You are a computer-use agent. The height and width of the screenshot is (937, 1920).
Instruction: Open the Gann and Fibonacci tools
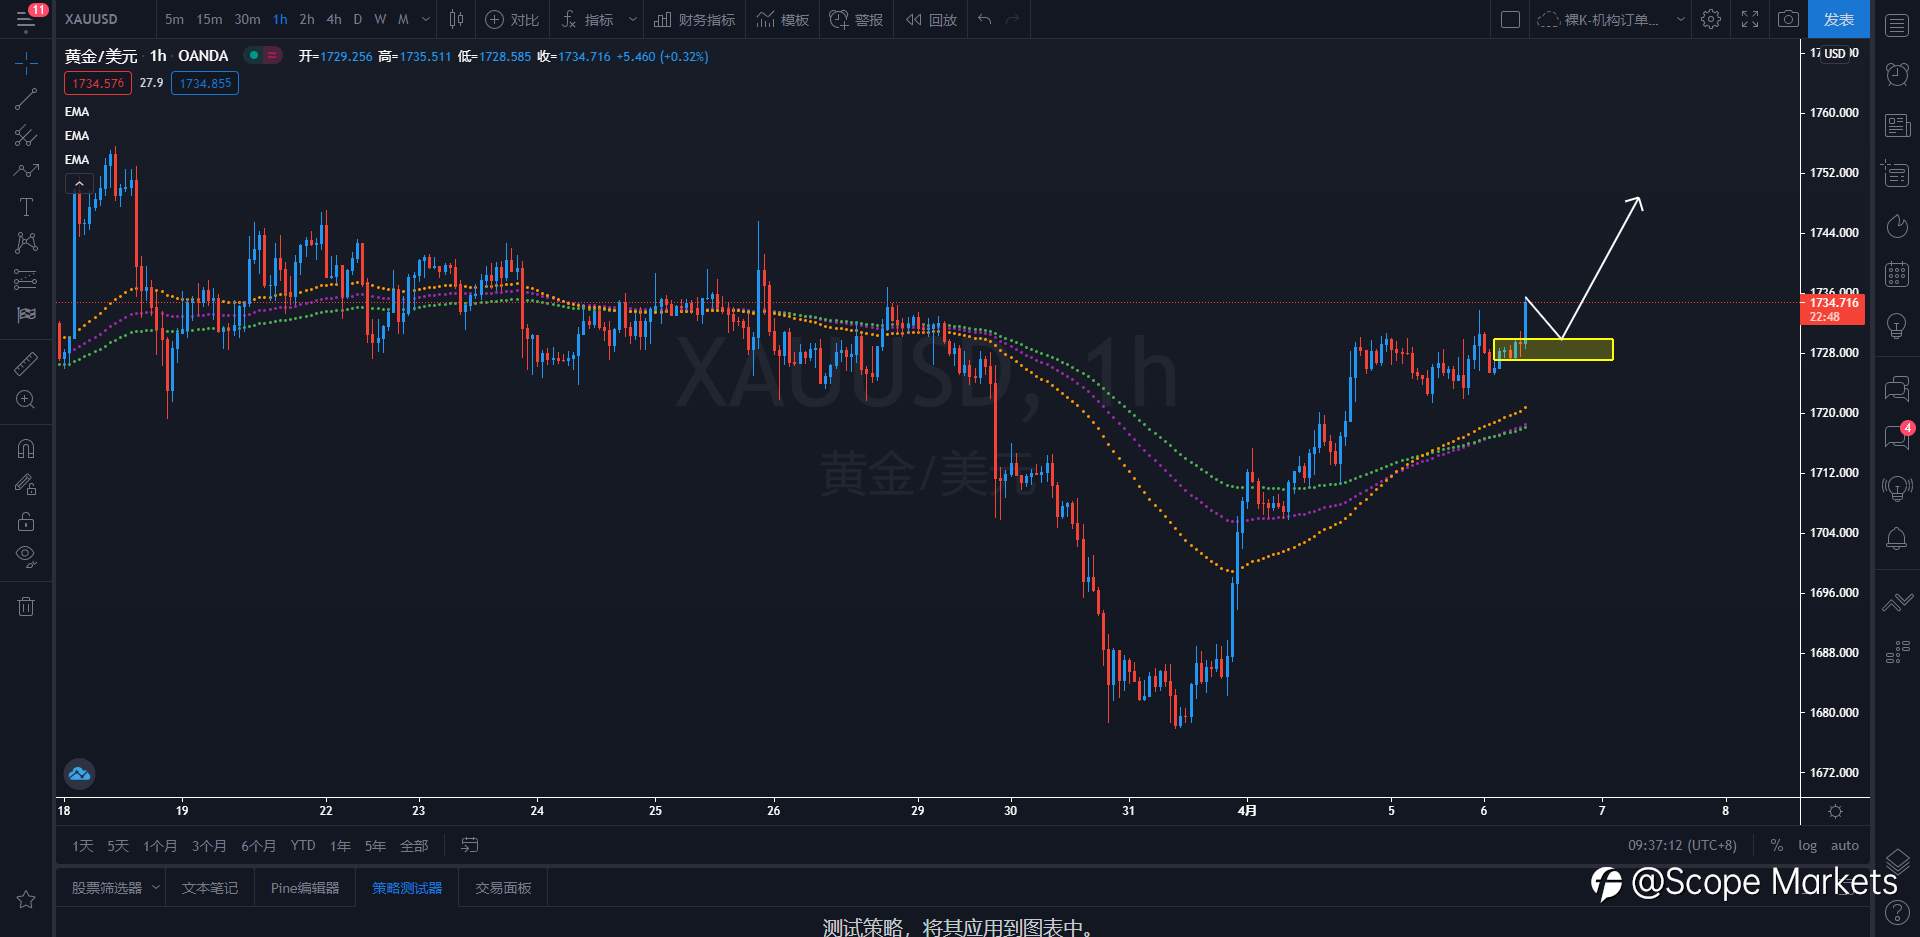point(26,135)
